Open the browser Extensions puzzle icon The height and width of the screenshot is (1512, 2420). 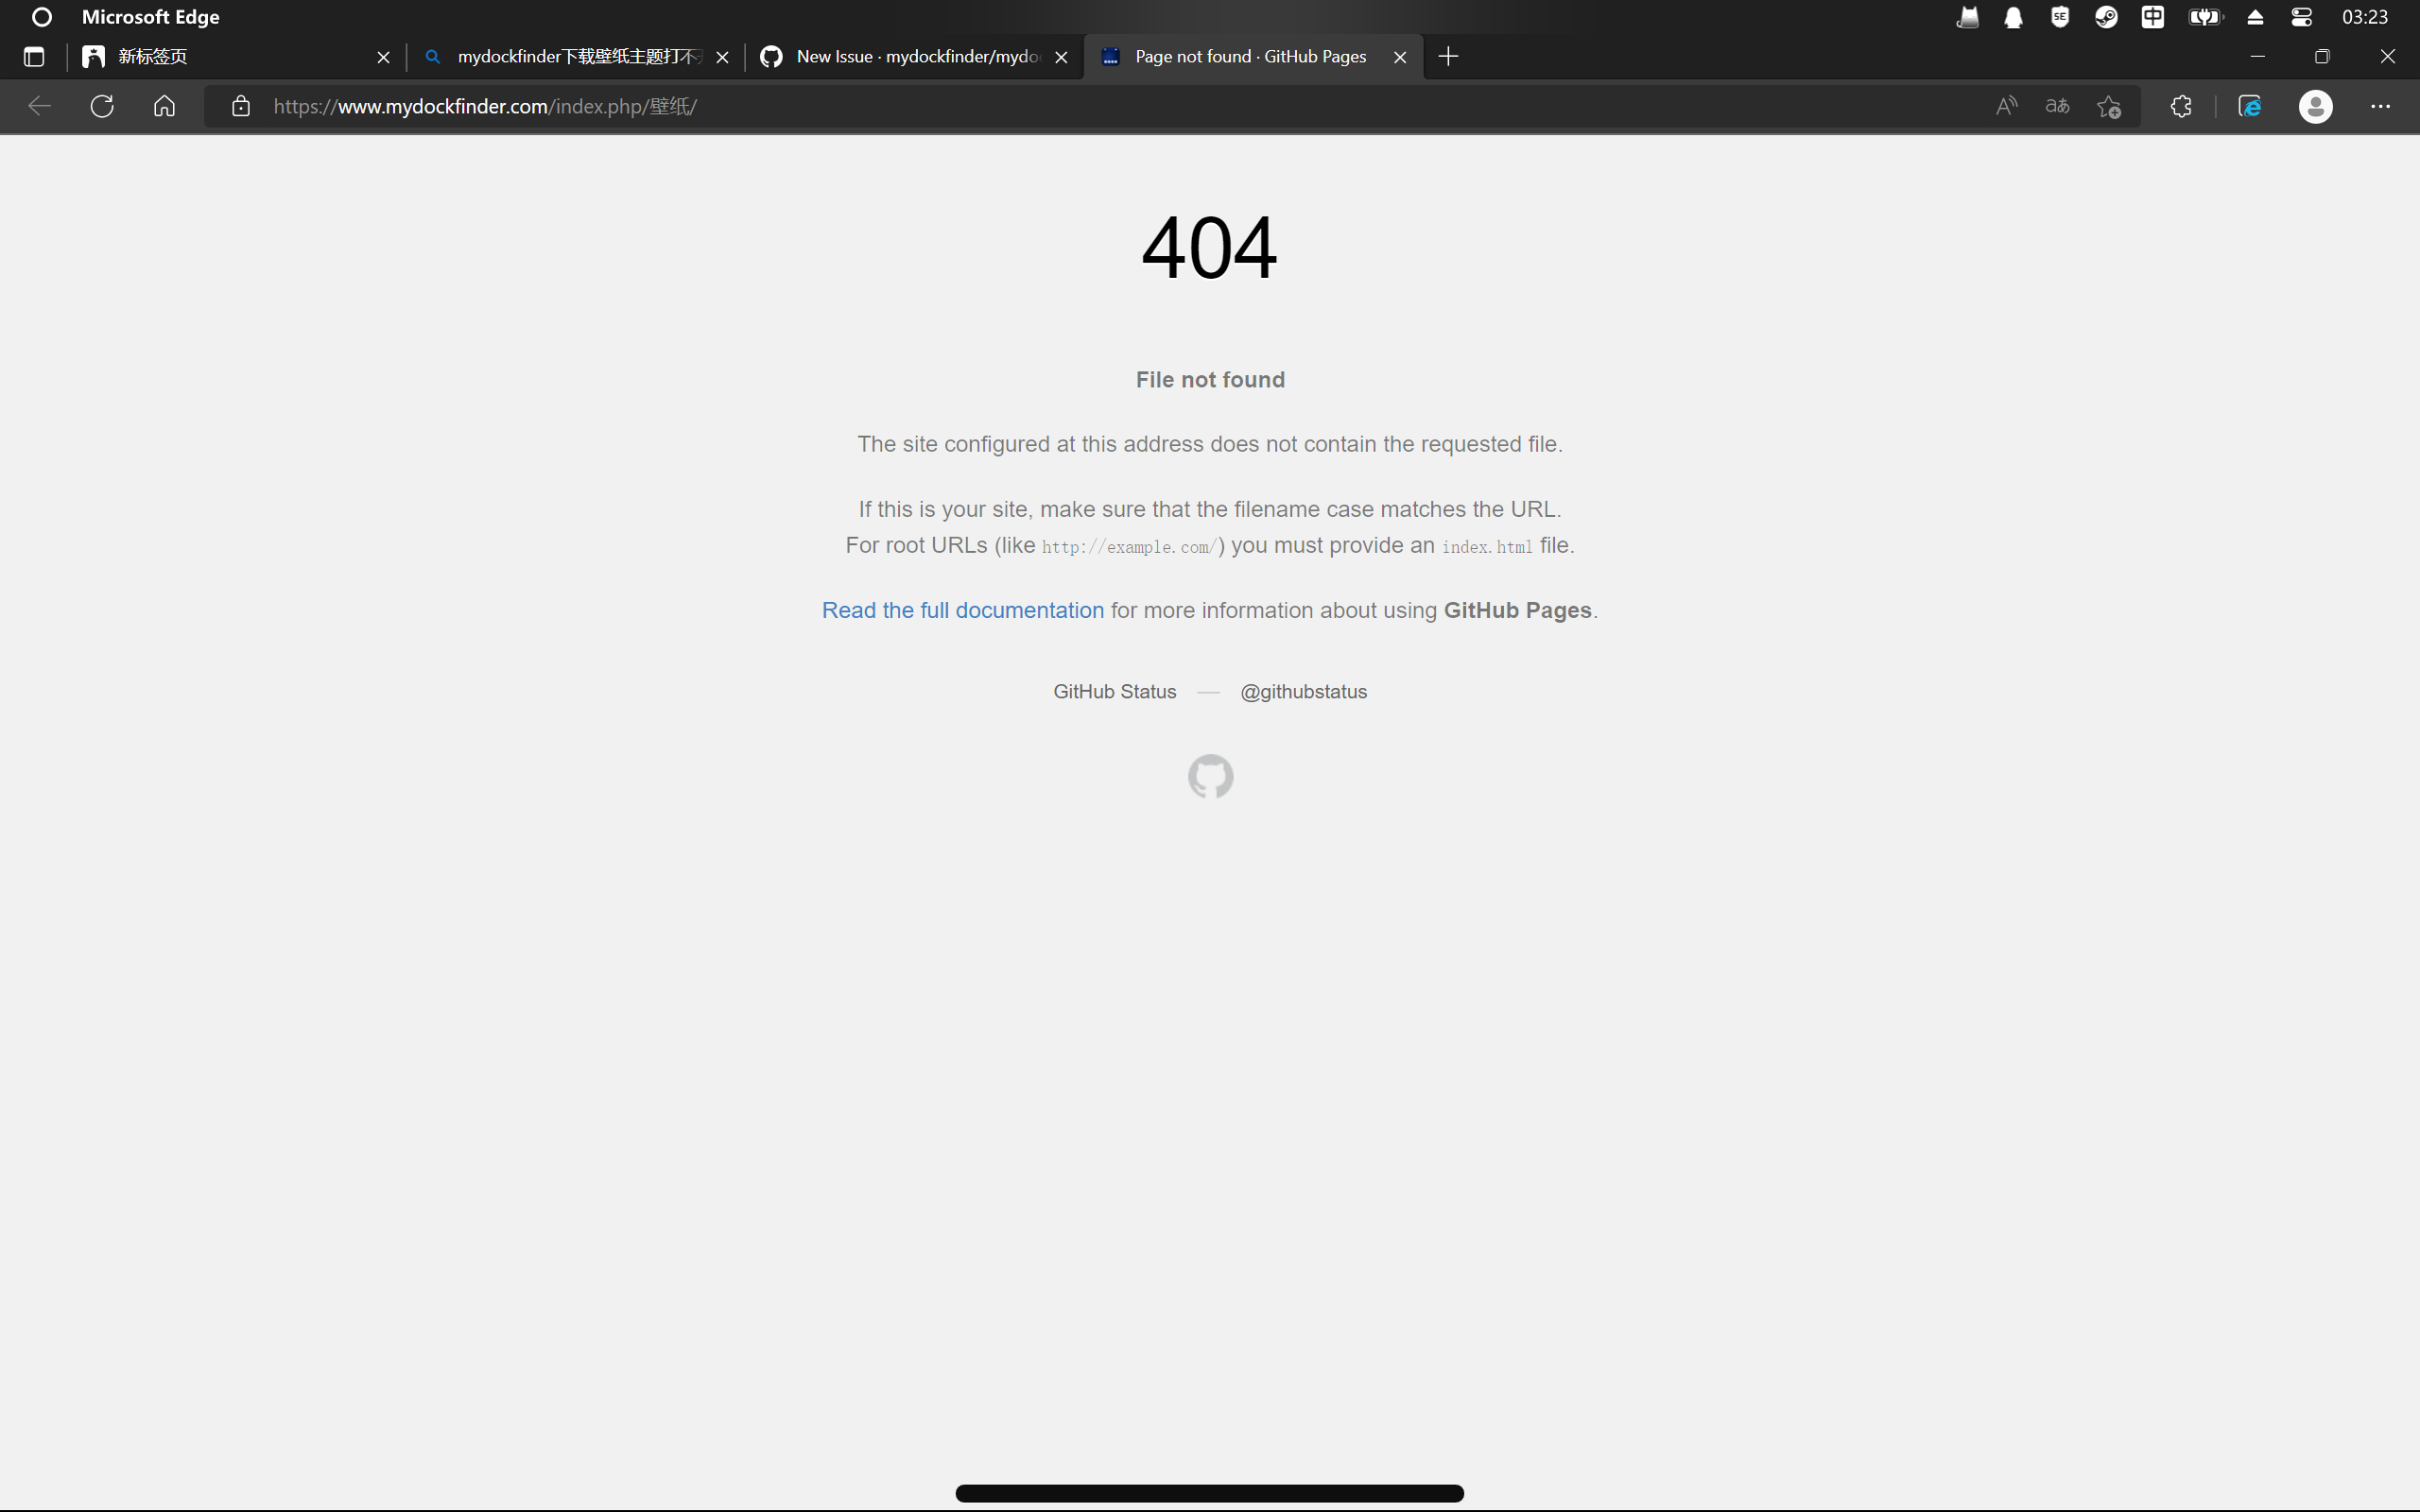[x=2180, y=106]
